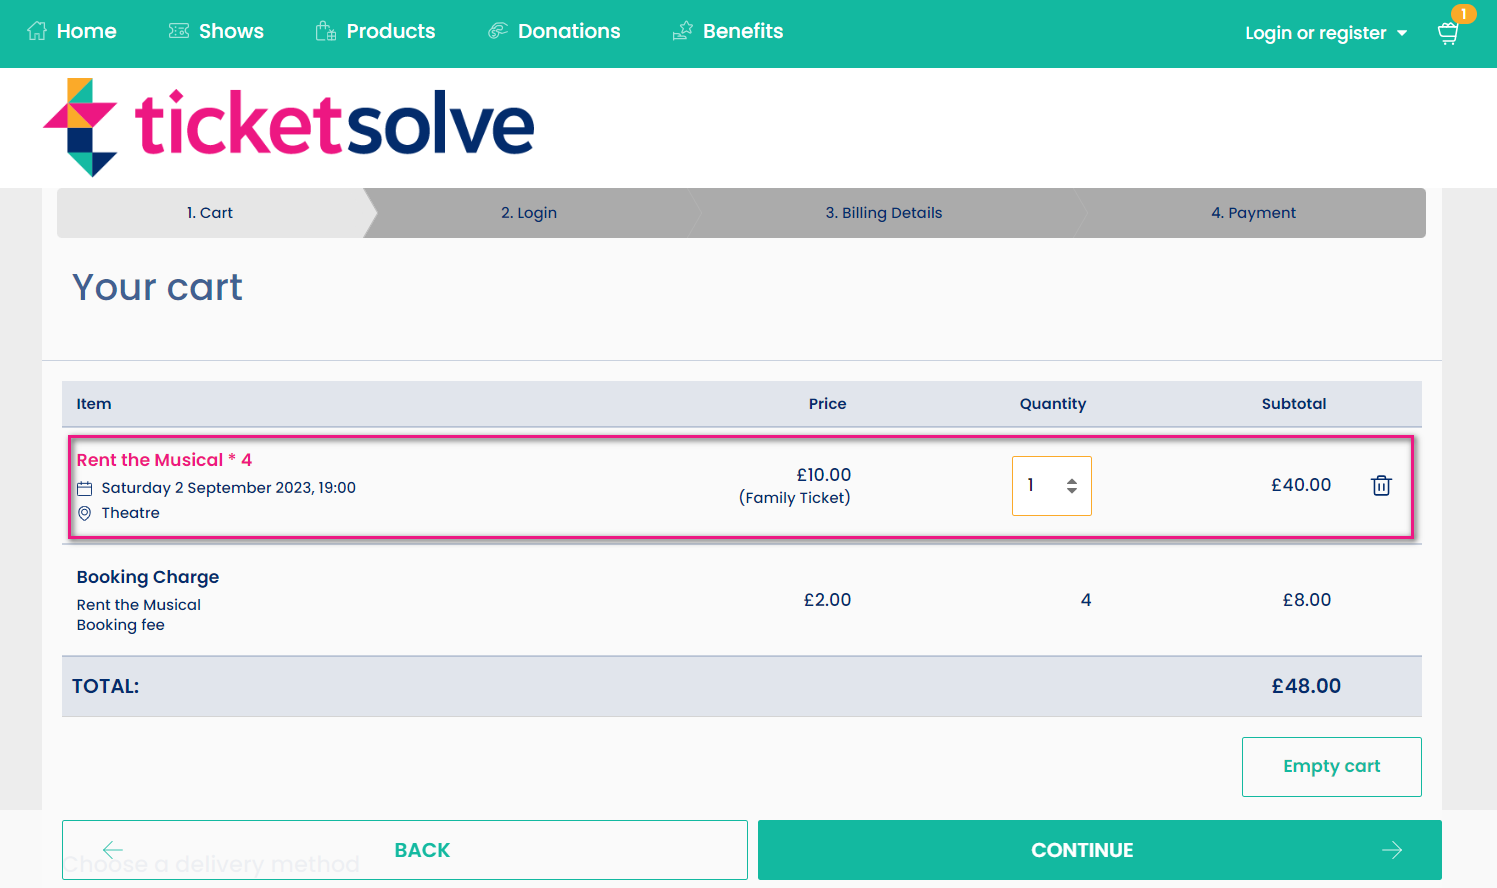Click the Ticketsolve logo

288,126
